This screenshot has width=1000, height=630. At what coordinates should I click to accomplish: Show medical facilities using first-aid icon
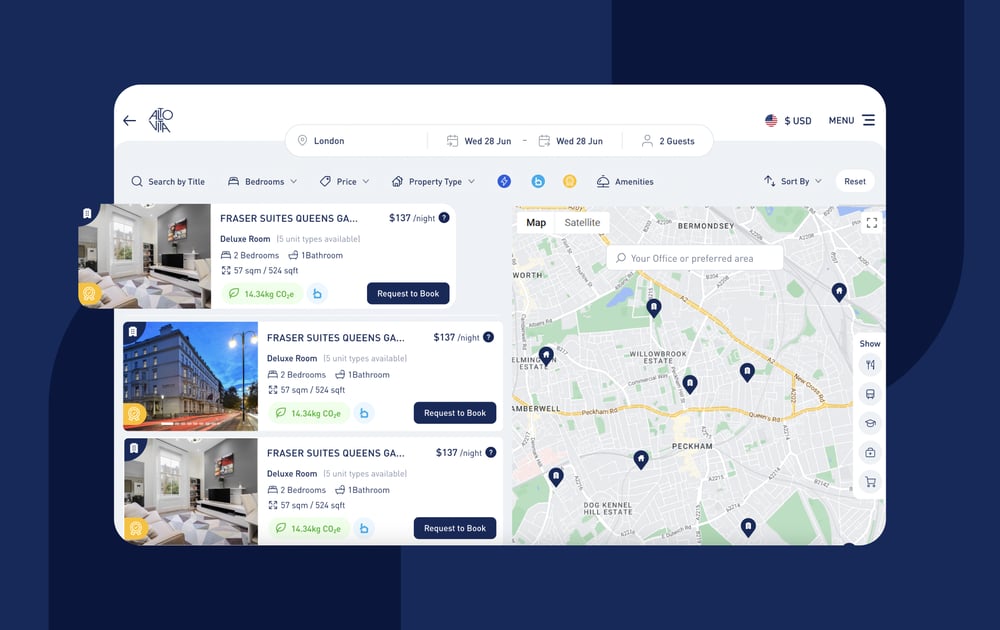point(870,452)
